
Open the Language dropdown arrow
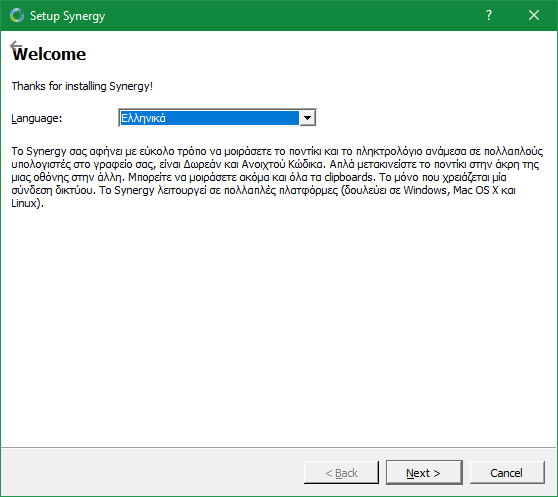[307, 118]
